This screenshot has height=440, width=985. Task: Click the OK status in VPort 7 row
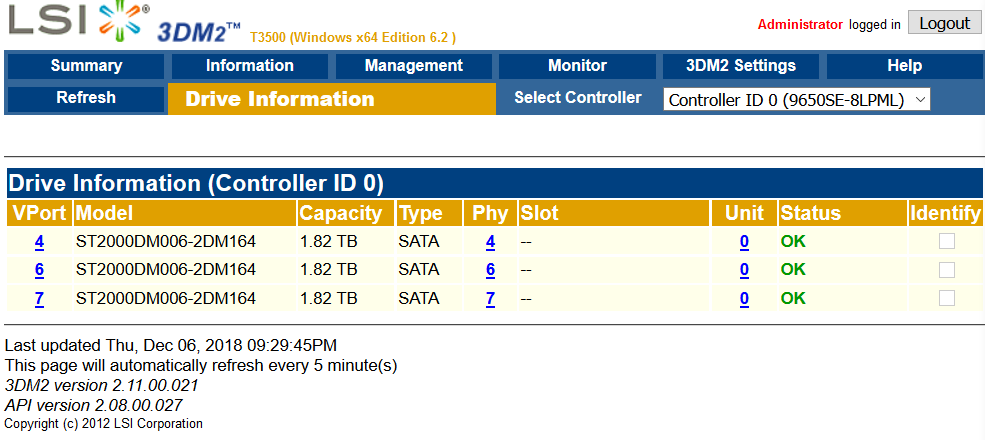pyautogui.click(x=793, y=298)
